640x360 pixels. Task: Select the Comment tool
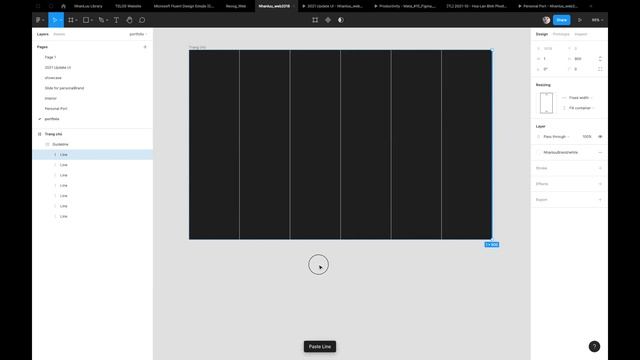click(x=142, y=20)
